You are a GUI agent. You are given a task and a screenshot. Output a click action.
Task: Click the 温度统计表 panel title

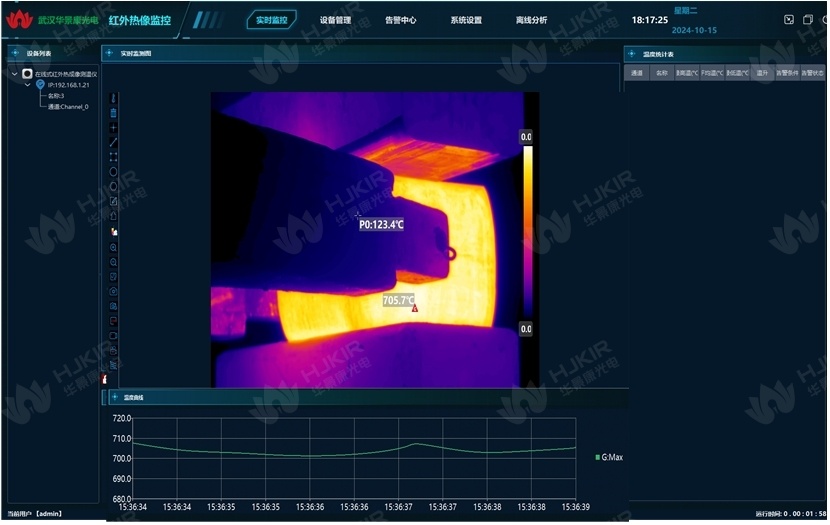(x=658, y=54)
